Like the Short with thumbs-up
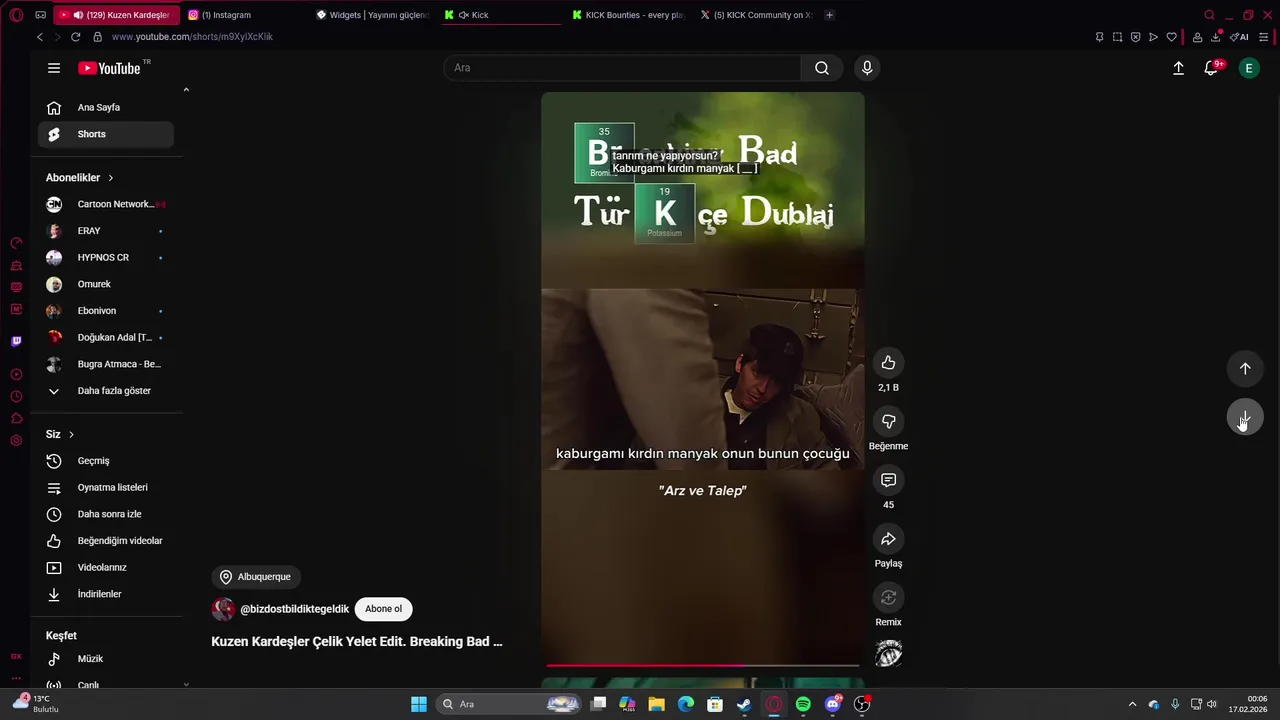This screenshot has height=720, width=1280. click(x=888, y=362)
